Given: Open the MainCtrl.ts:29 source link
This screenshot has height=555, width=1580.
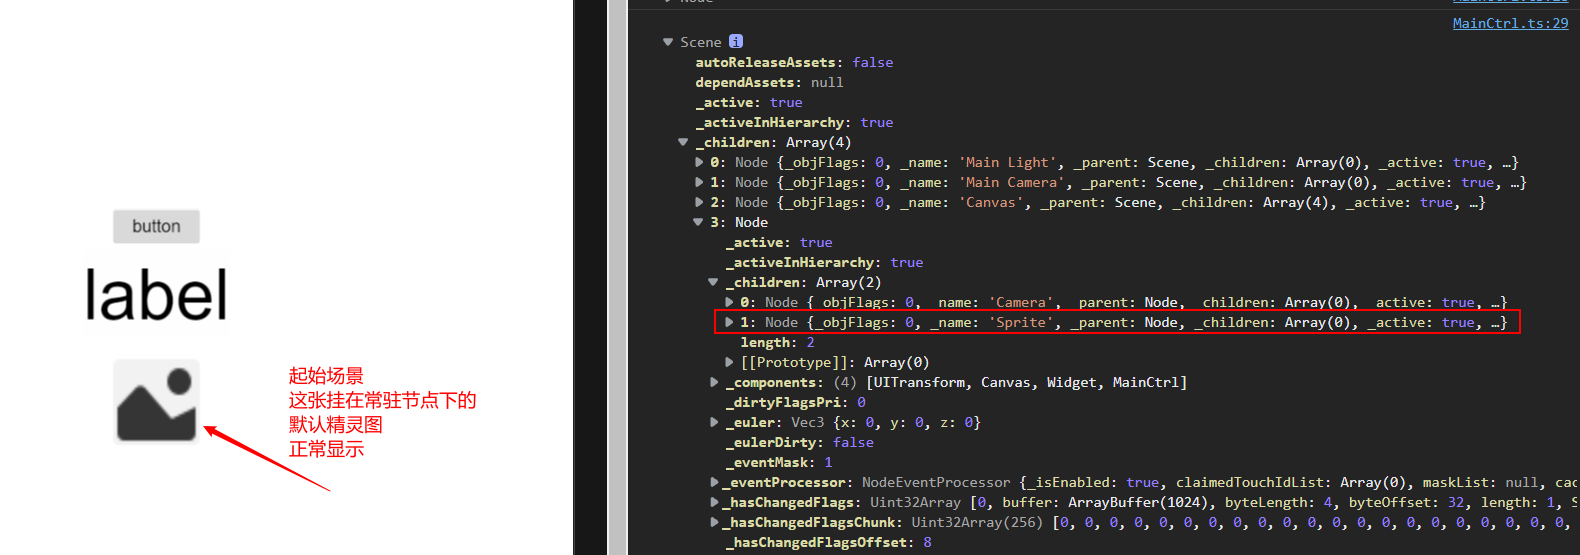Looking at the screenshot, I should tap(1510, 23).
